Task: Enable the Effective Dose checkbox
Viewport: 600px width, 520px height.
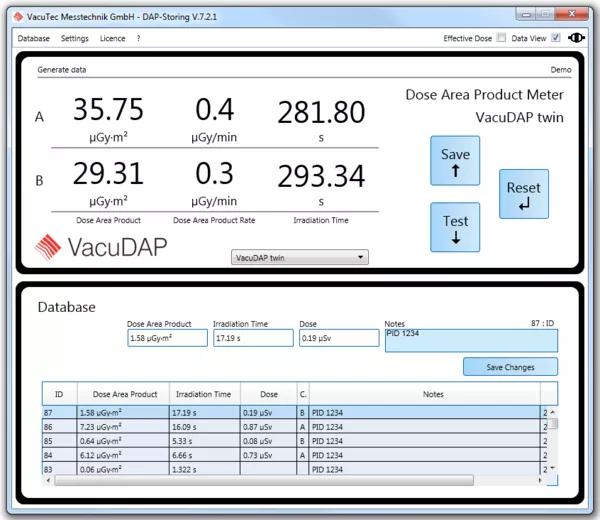Action: (x=501, y=37)
